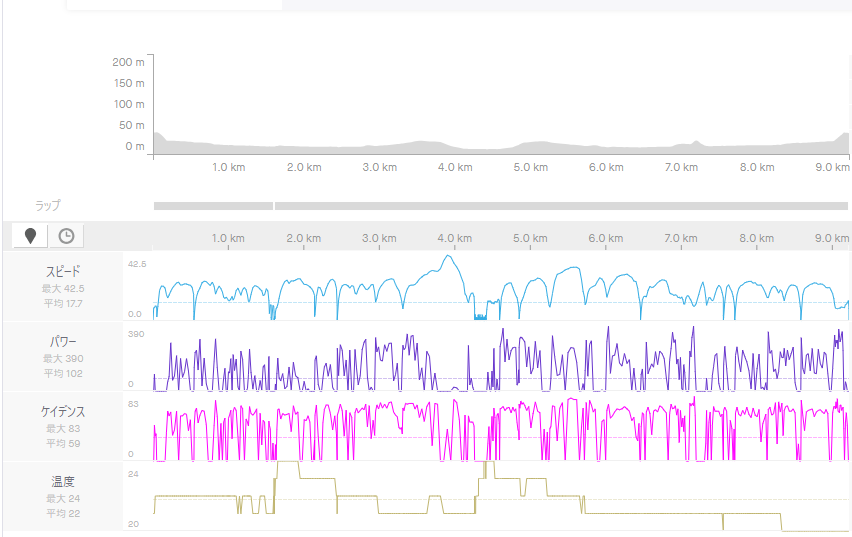Click the 150 m elevation axis label
Screen dimensions: 852x537
point(129,83)
